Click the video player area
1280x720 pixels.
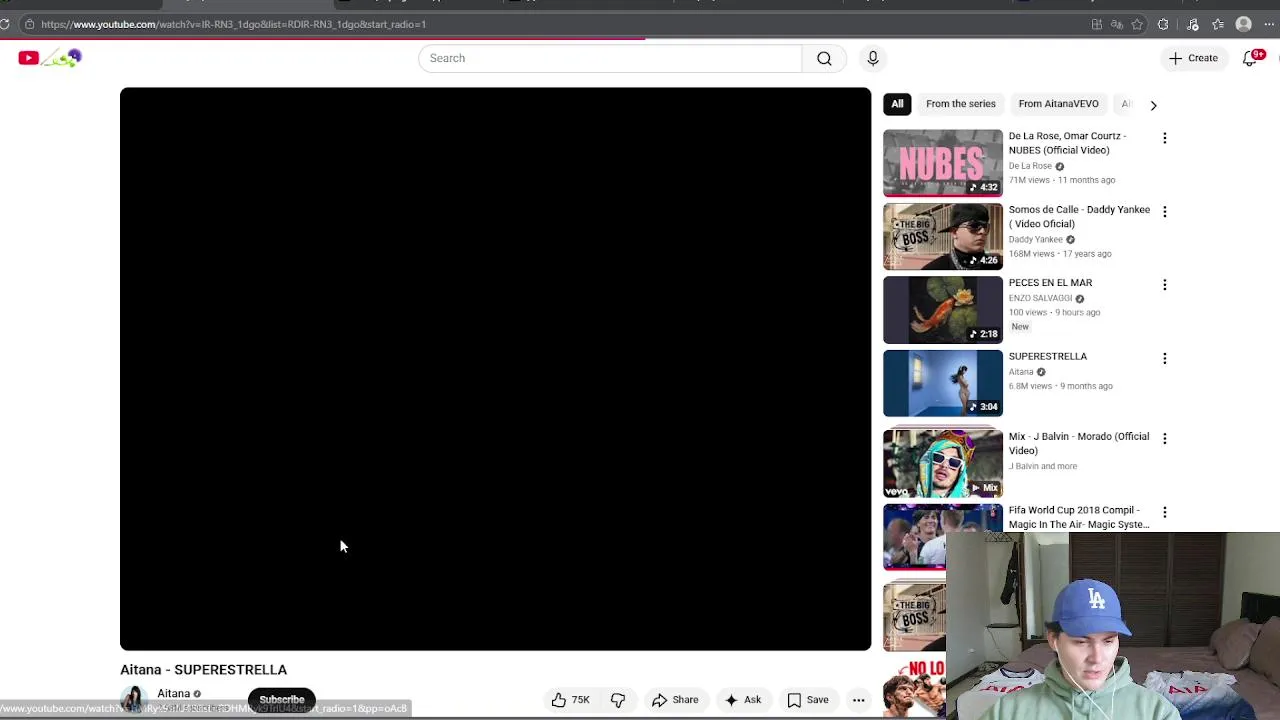click(x=495, y=369)
